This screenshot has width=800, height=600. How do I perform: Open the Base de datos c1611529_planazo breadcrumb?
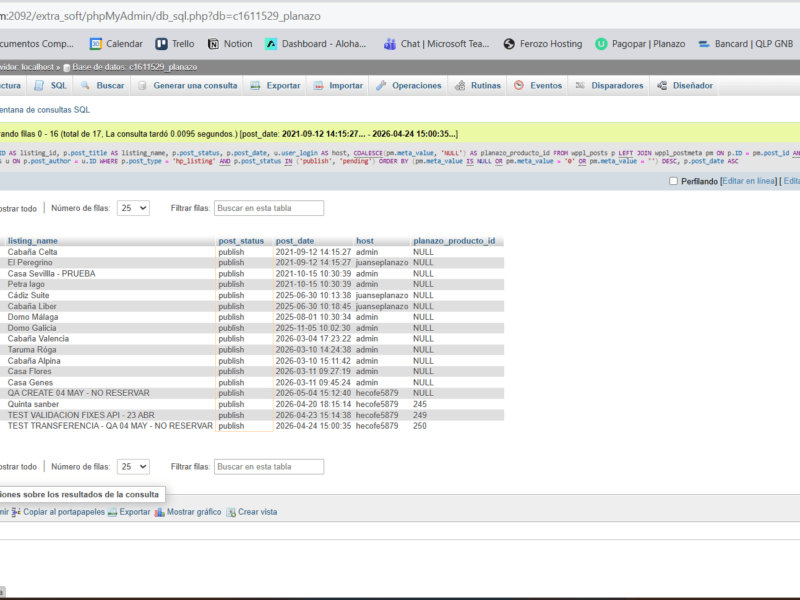(x=135, y=67)
